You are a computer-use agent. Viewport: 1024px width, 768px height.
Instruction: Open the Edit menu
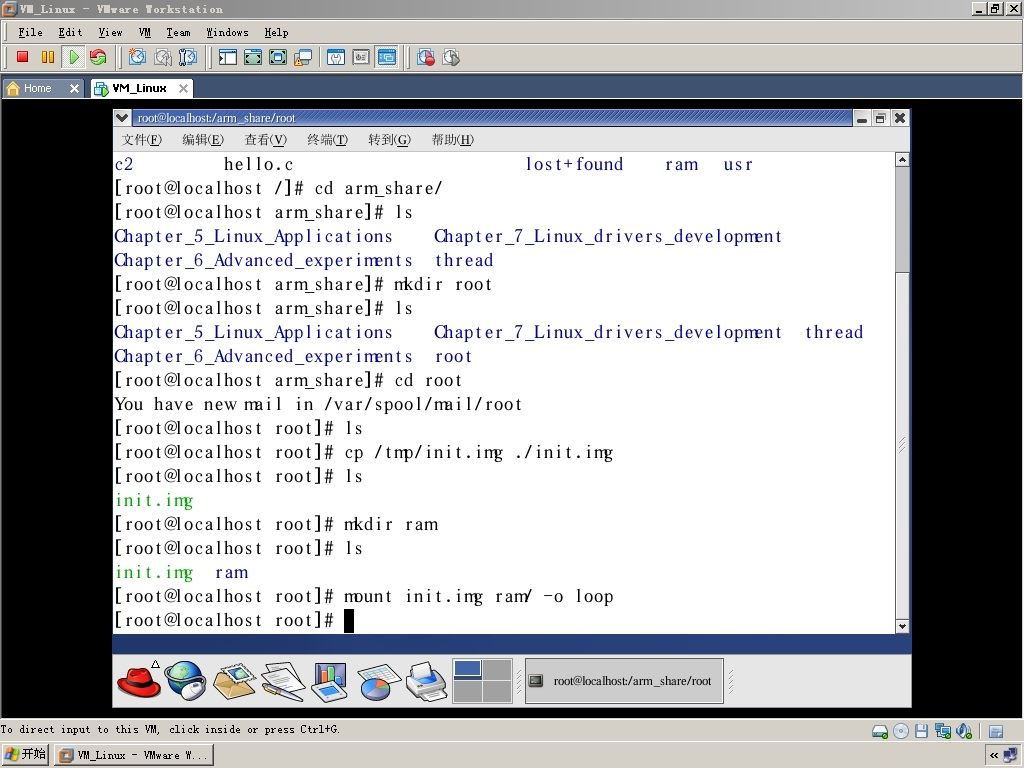pyautogui.click(x=70, y=32)
